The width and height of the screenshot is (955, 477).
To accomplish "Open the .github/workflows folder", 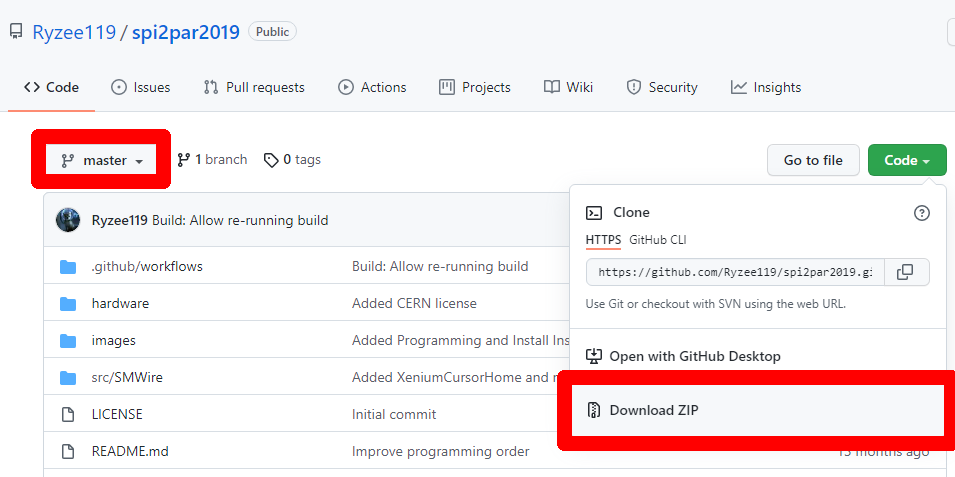I will [147, 267].
